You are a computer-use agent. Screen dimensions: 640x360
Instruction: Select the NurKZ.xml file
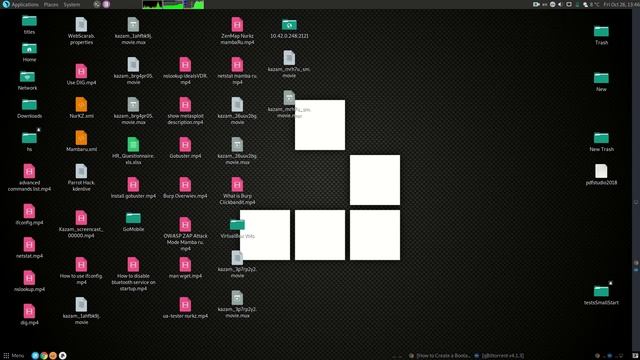click(x=81, y=108)
